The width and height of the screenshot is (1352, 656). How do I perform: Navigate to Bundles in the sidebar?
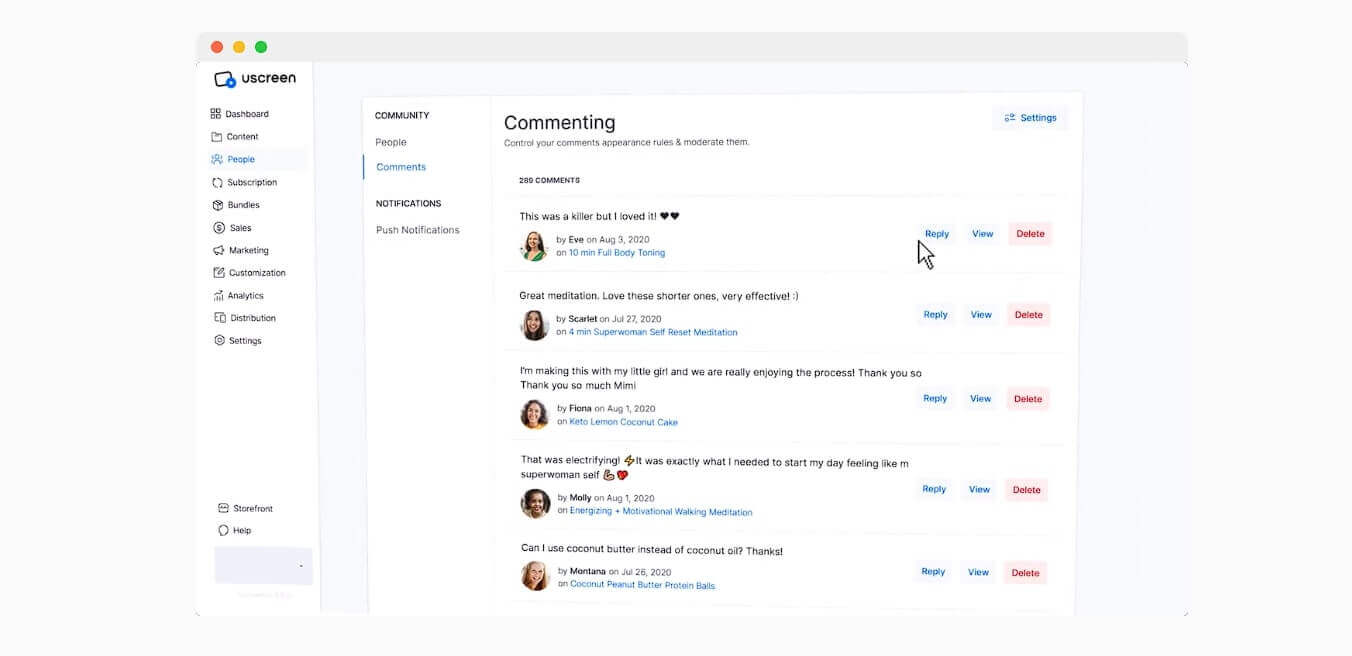click(x=243, y=204)
